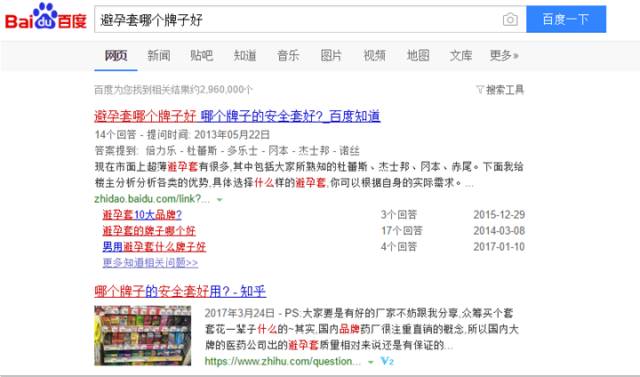Open the 更多» menu
This screenshot has width=640, height=377.
tap(504, 55)
